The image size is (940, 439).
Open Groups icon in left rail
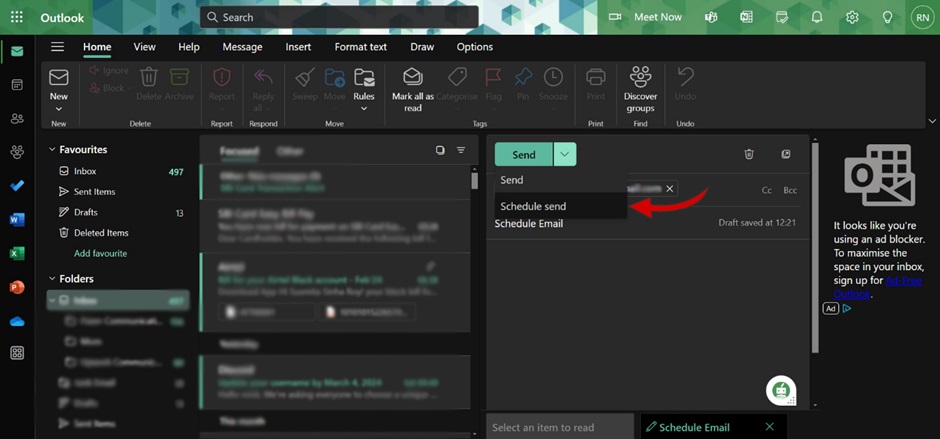click(x=17, y=152)
